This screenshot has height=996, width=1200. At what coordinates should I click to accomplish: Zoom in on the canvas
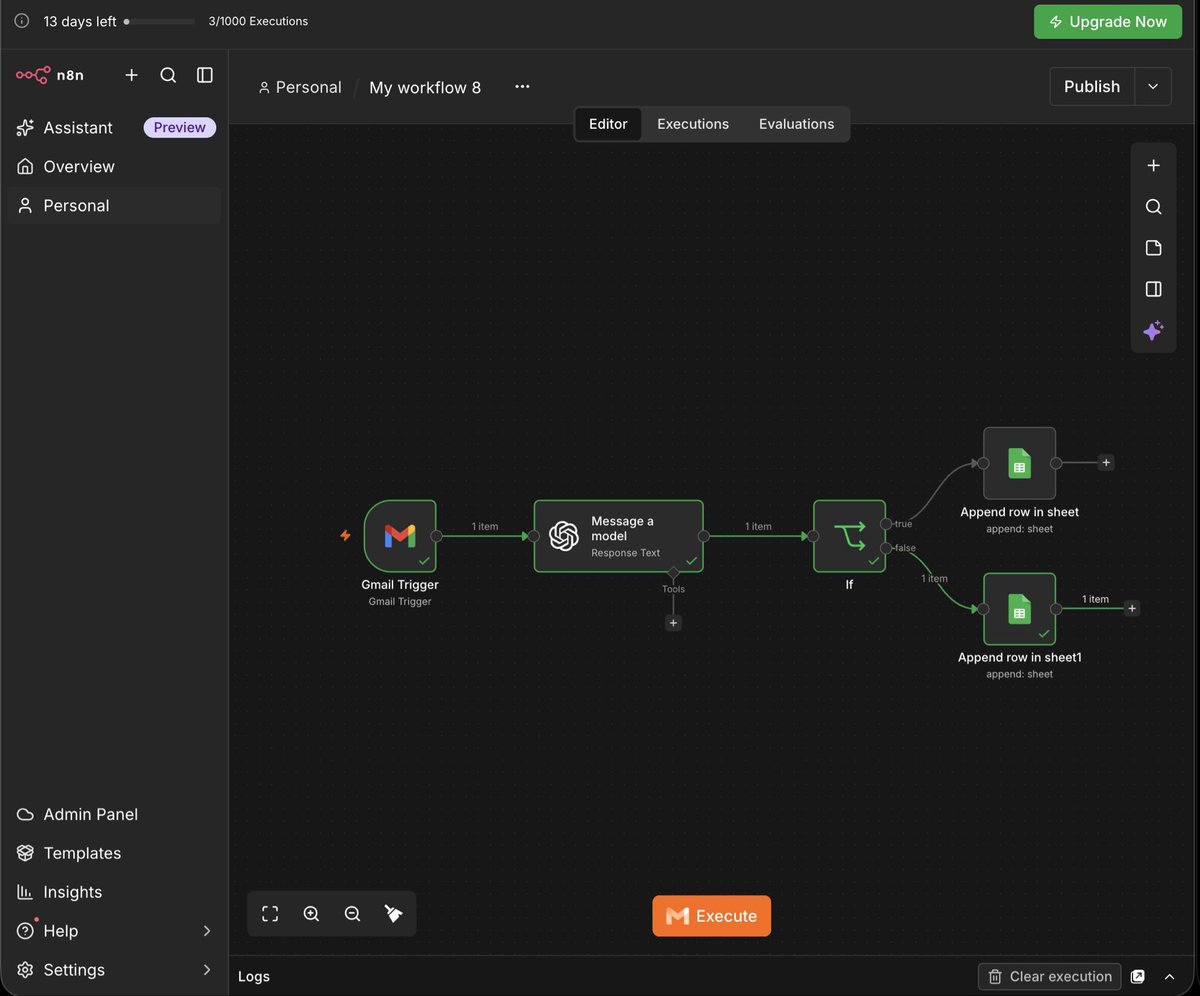(x=311, y=914)
